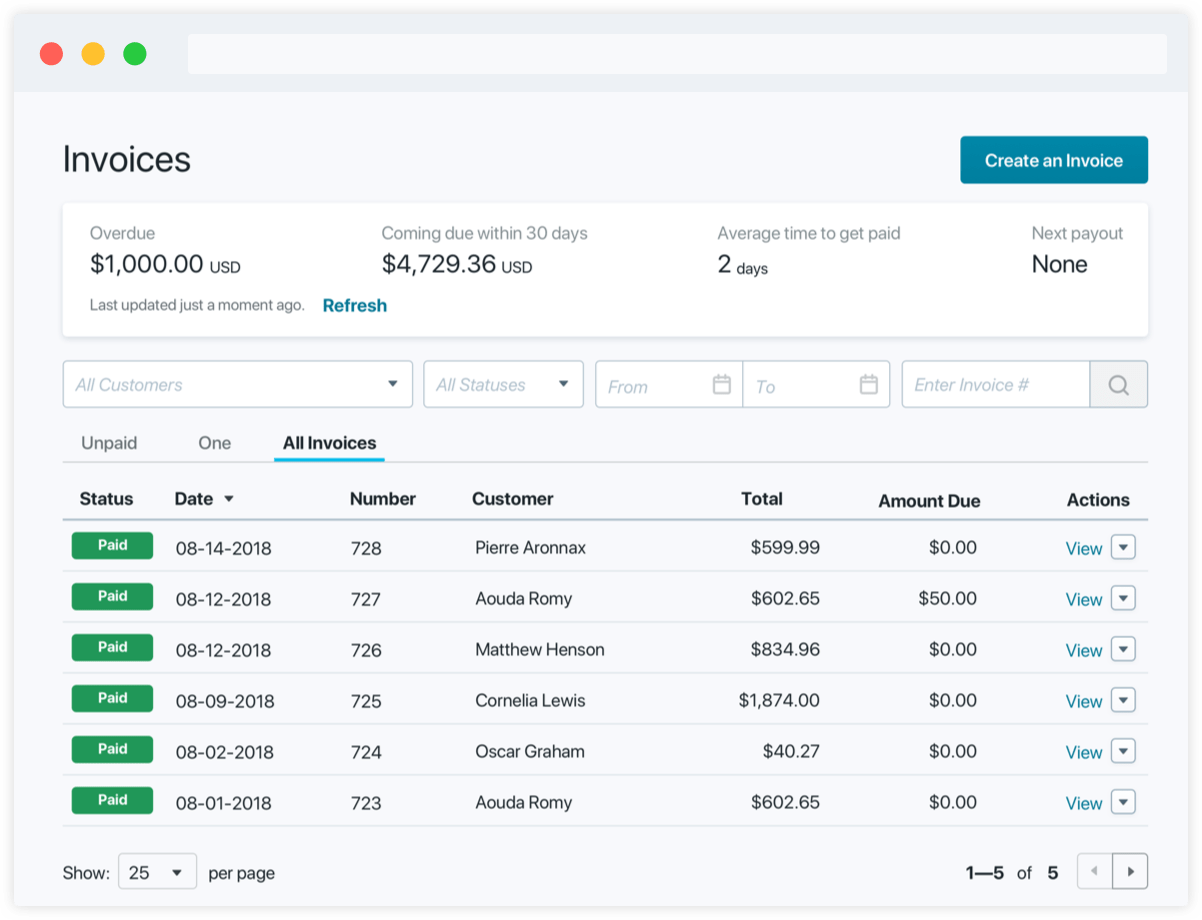Click the date 08-02-2018
The height and width of the screenshot is (920, 1202).
click(x=224, y=753)
